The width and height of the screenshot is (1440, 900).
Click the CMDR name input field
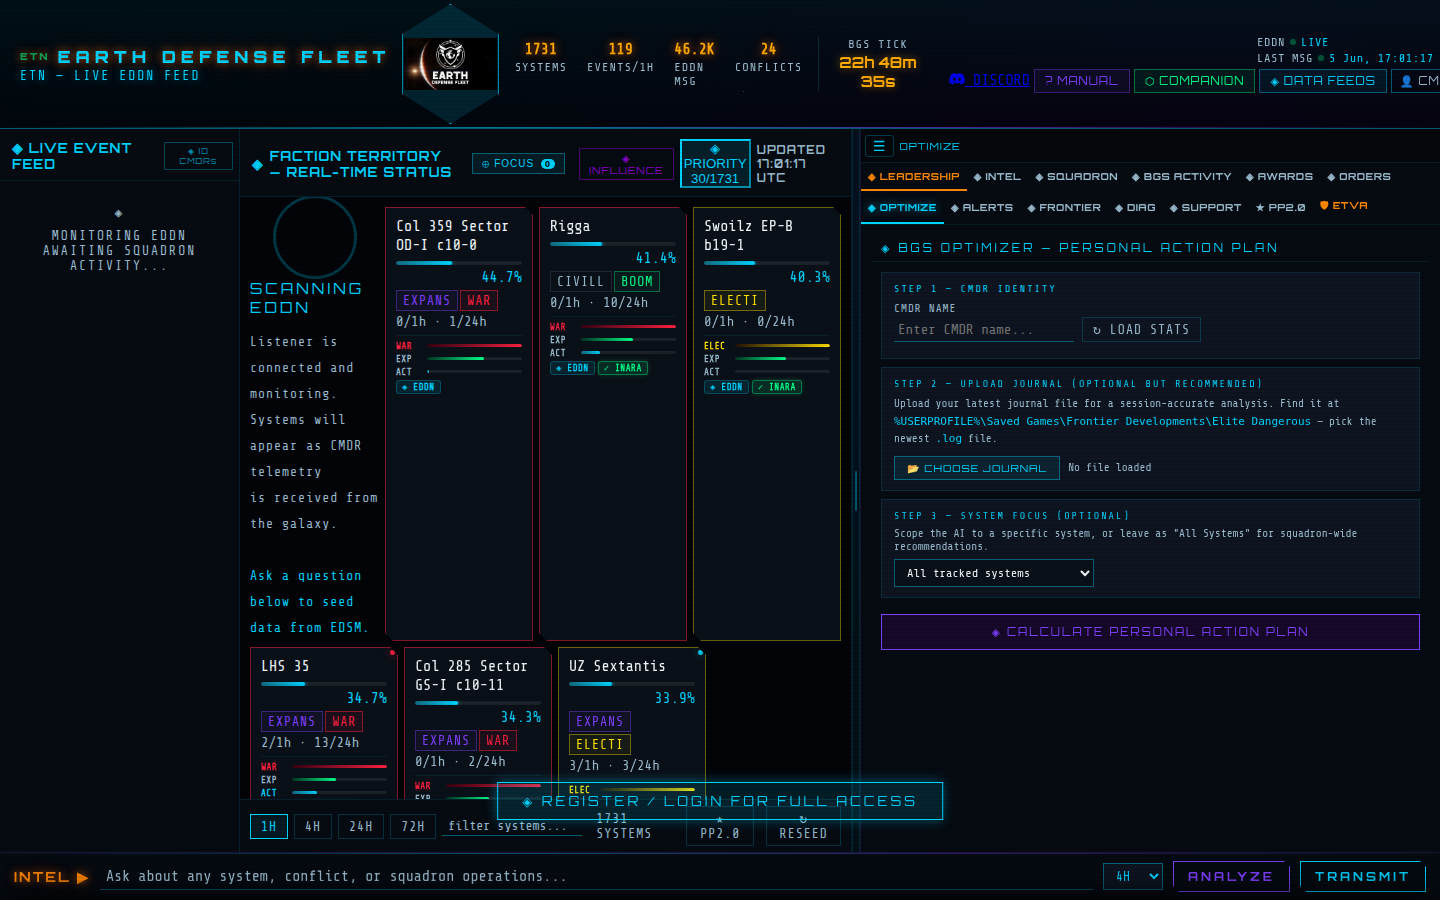click(x=984, y=330)
